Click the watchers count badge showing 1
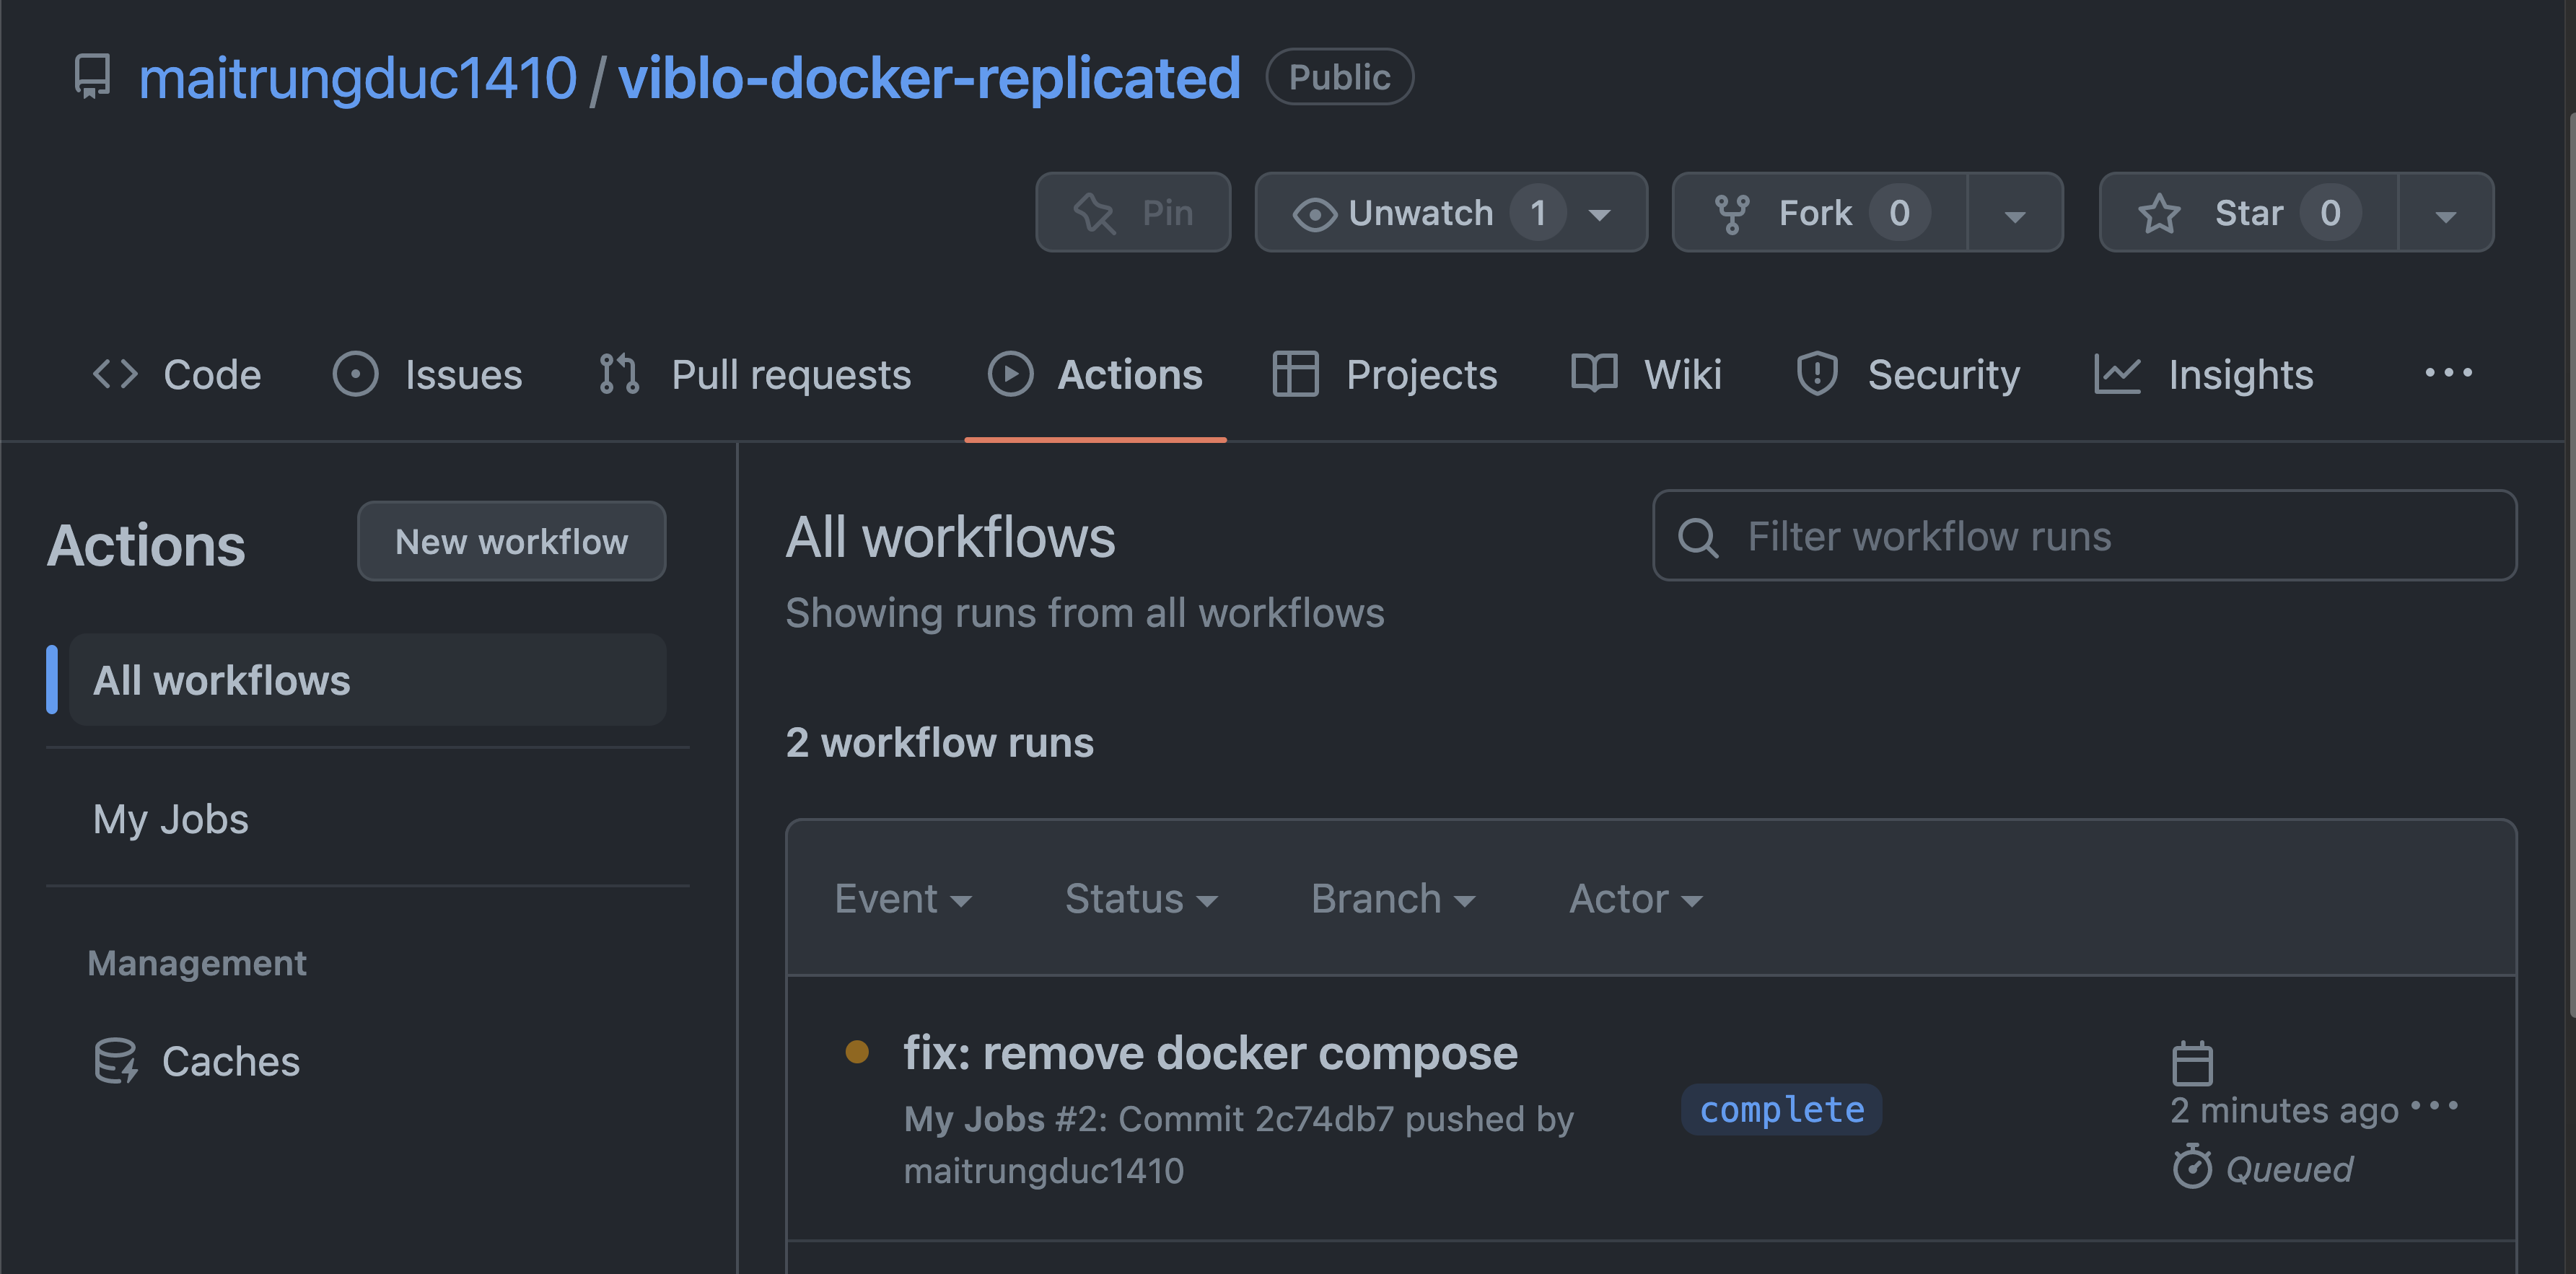The height and width of the screenshot is (1274, 2576). click(1538, 213)
